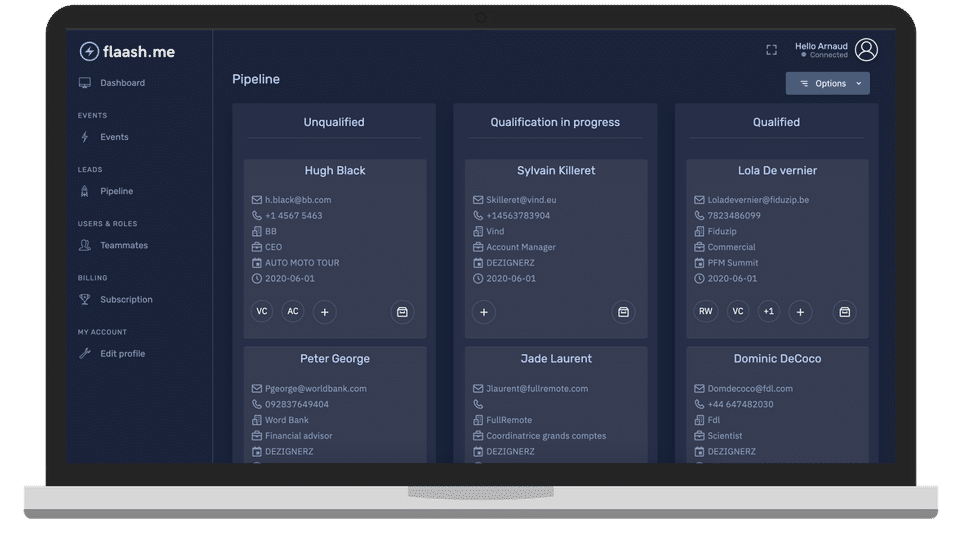The image size is (960, 539).
Task: Click email Domdecoco@fdl.com
Action: 750,388
